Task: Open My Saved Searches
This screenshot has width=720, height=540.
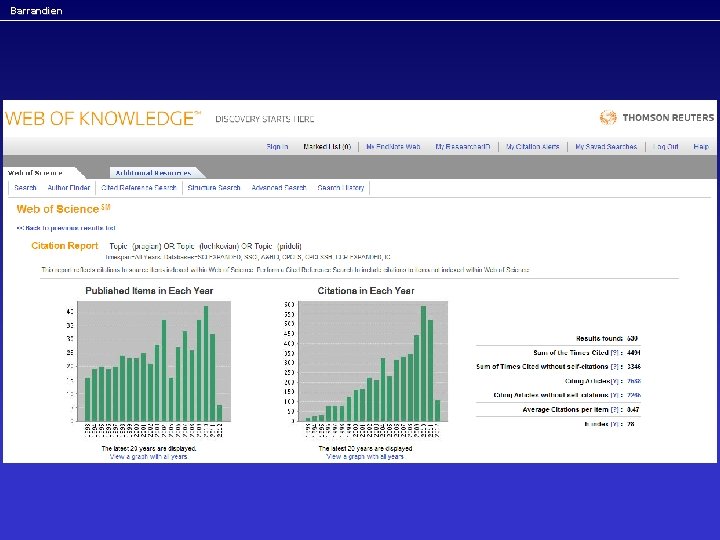Action: (x=606, y=146)
